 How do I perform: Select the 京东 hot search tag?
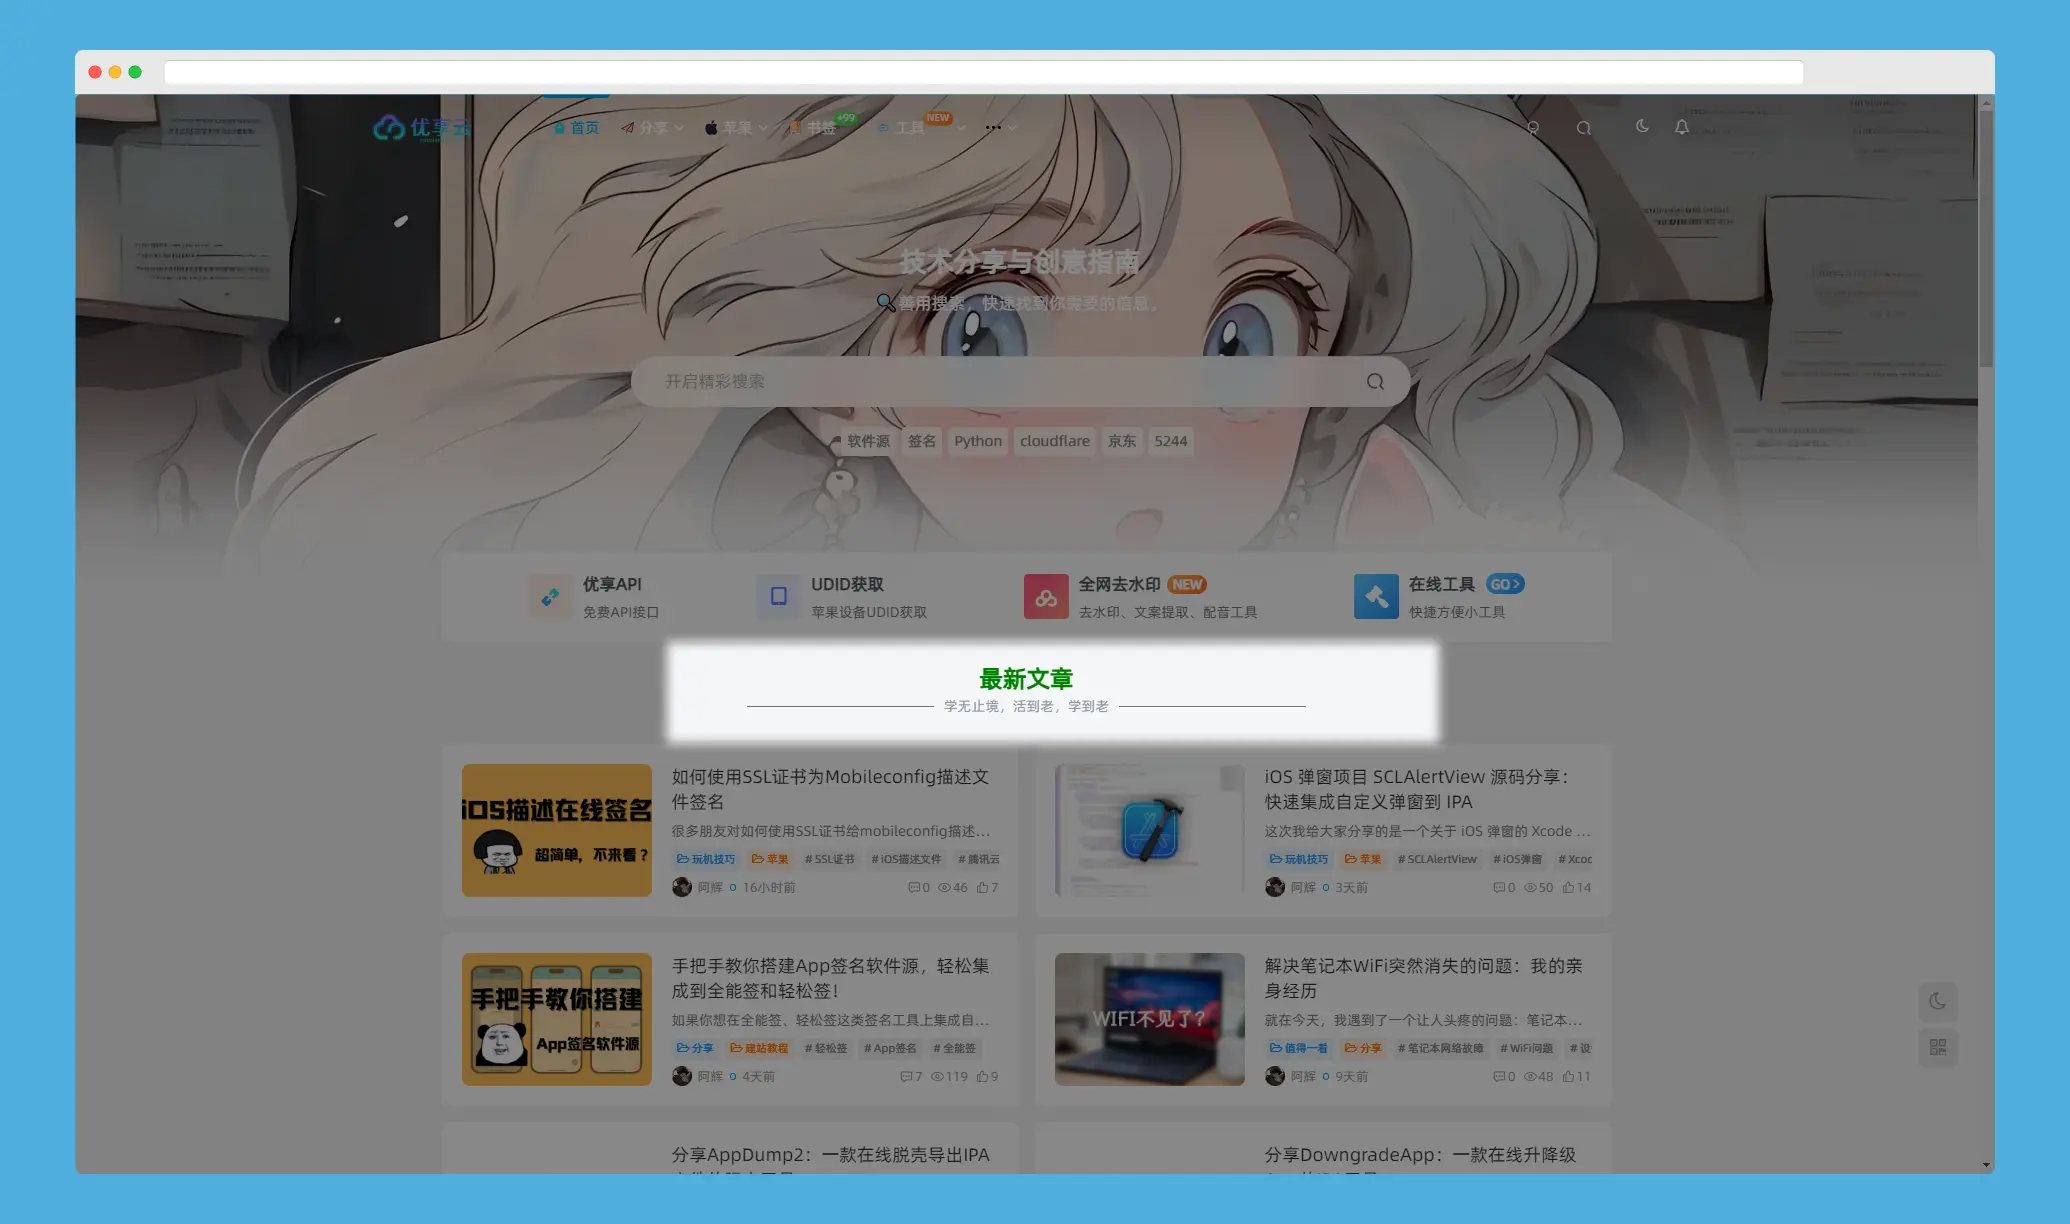(x=1122, y=441)
